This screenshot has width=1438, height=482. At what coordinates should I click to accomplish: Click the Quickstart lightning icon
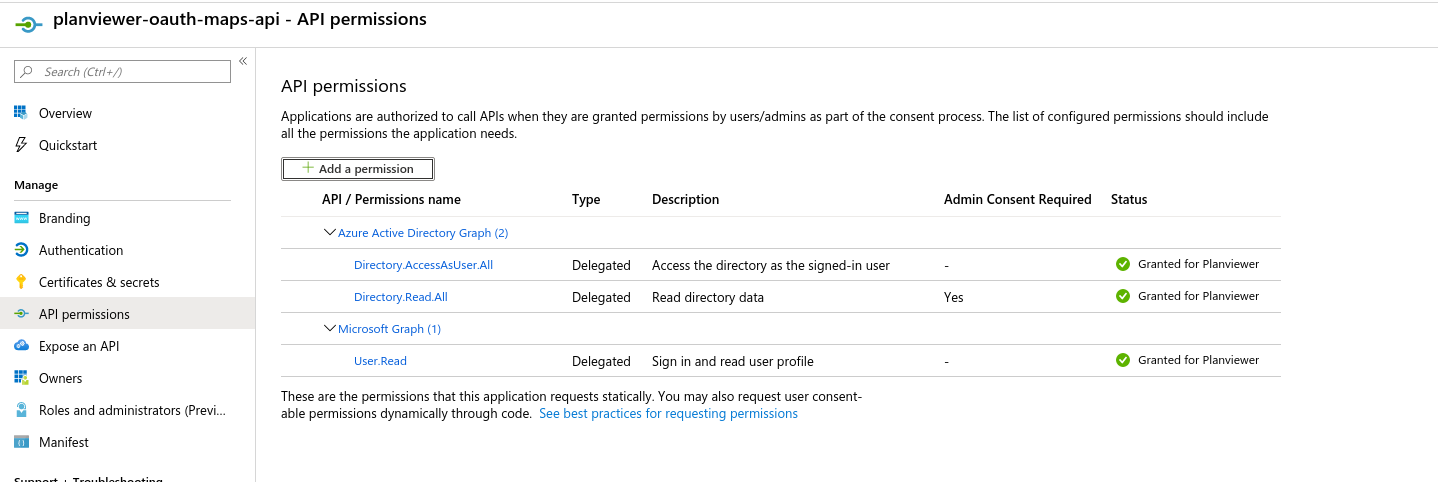[21, 145]
